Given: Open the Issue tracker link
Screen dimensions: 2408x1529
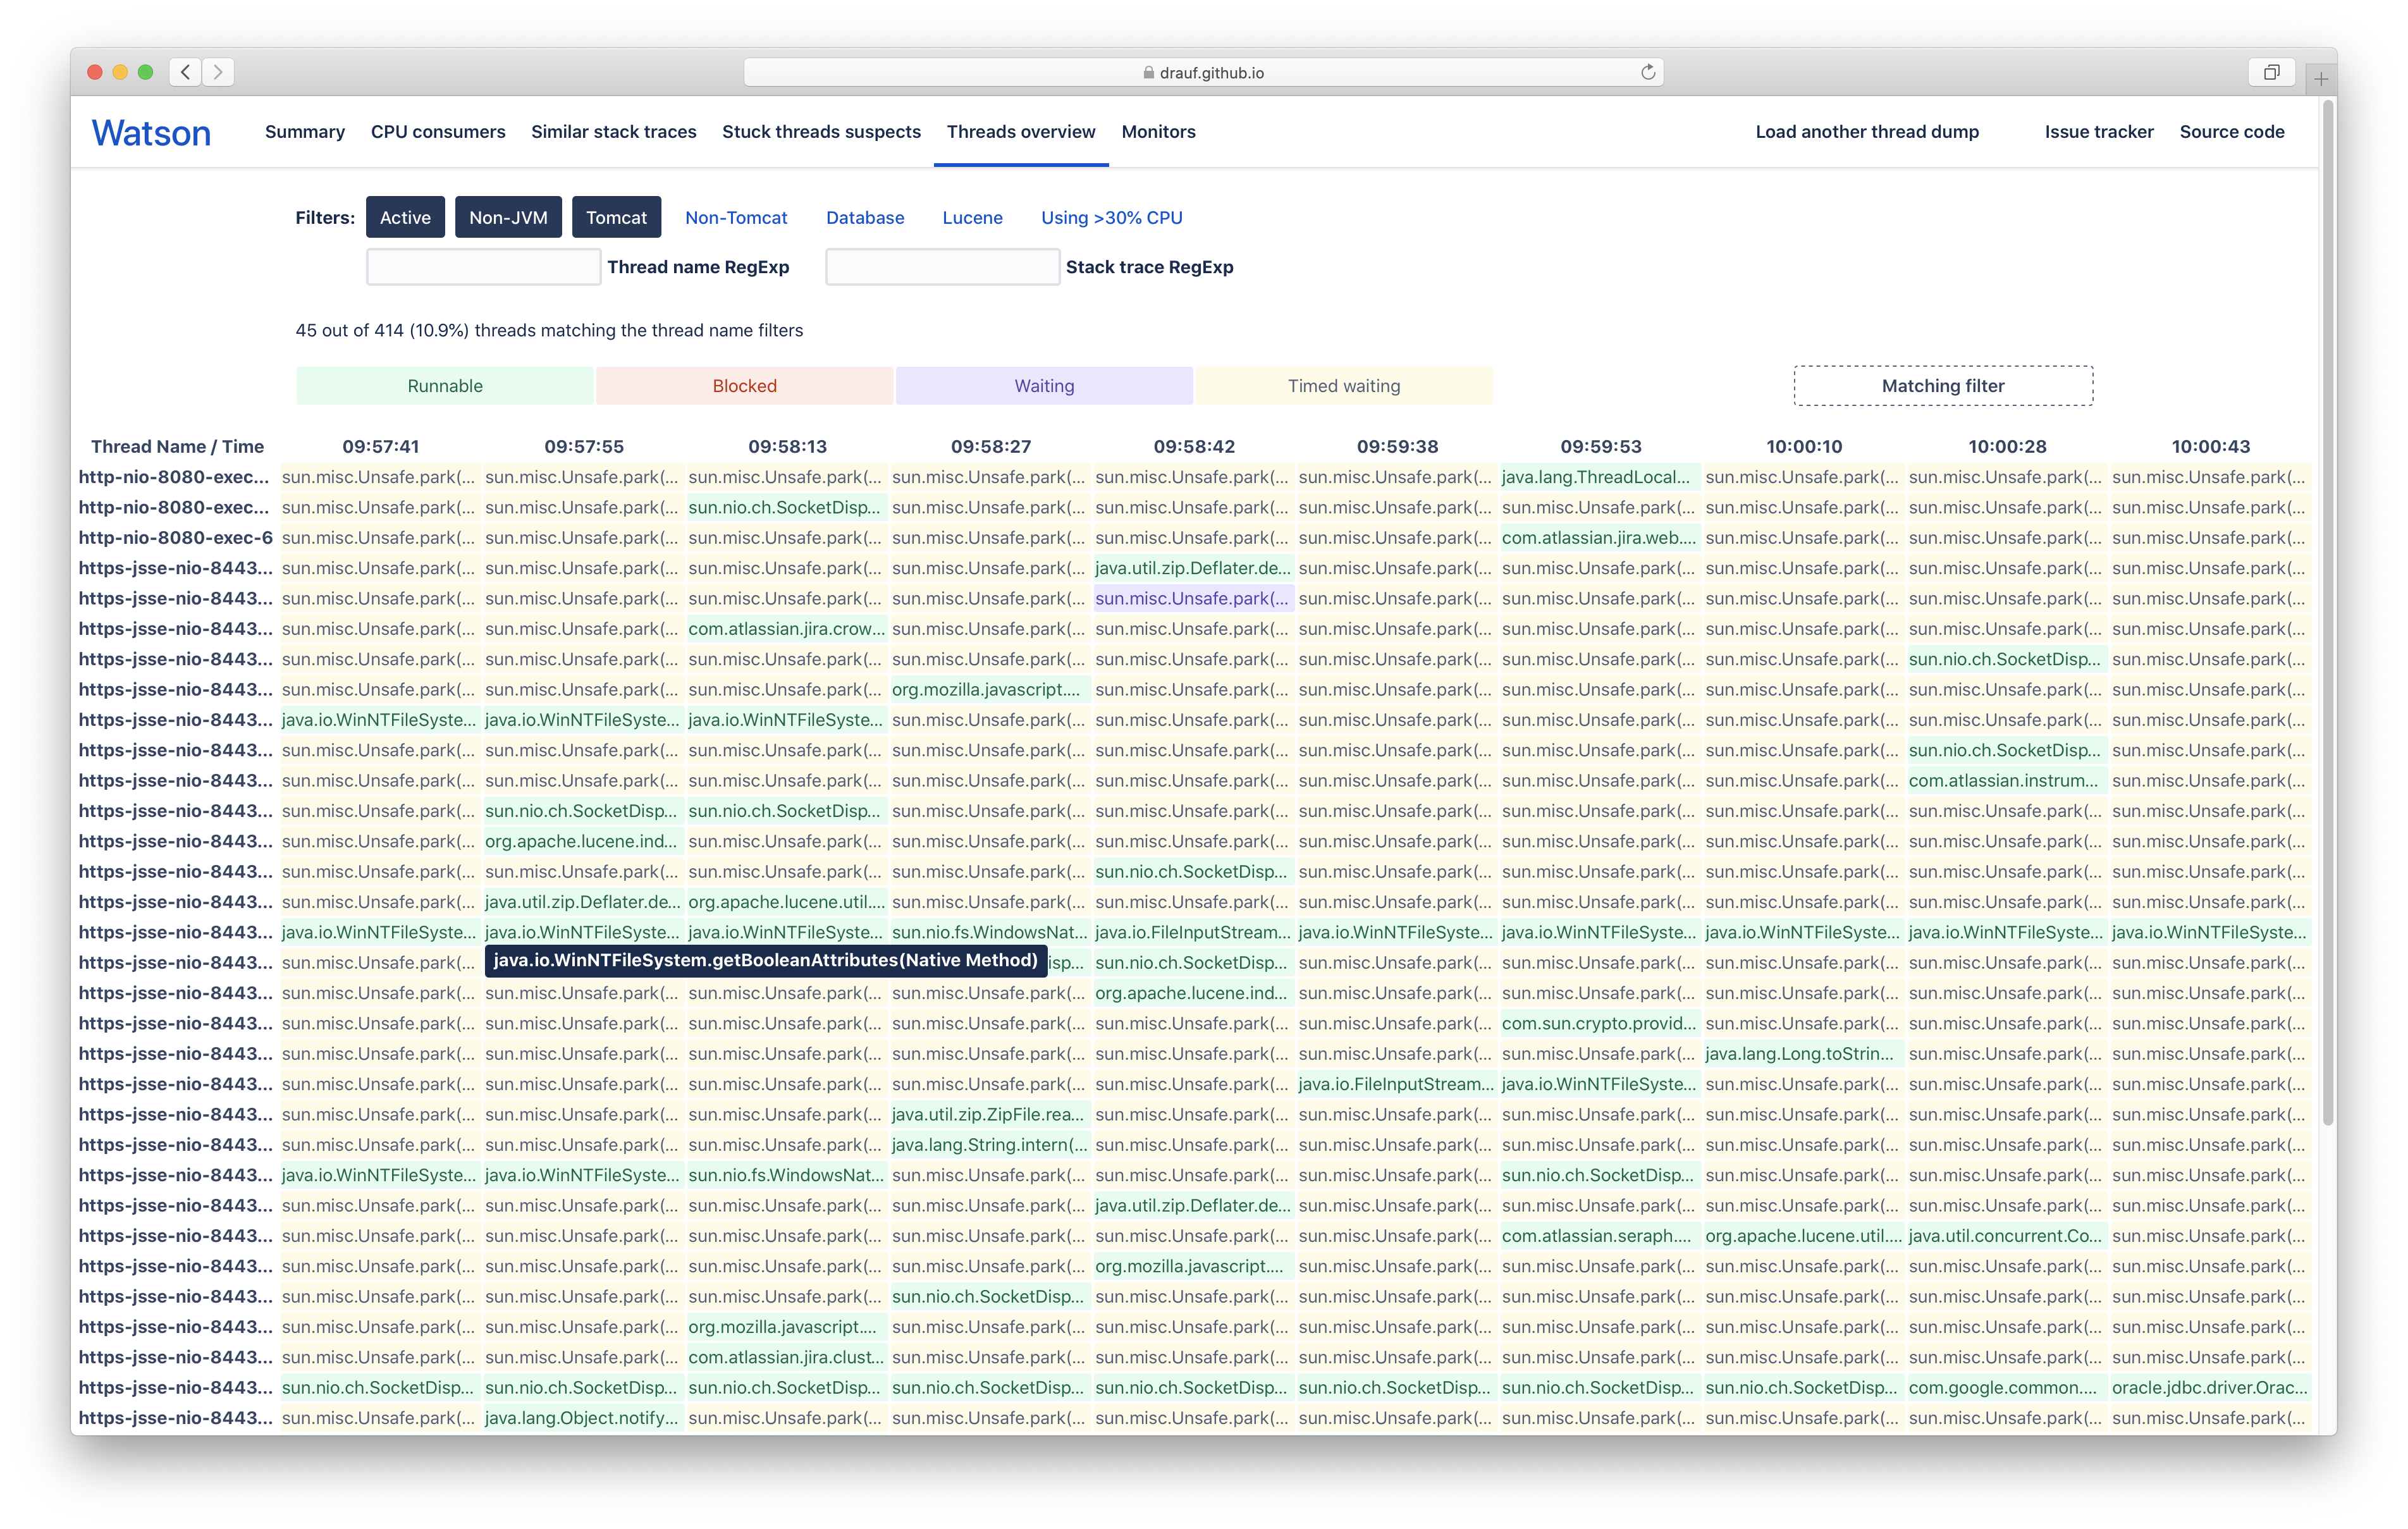Looking at the screenshot, I should (x=2098, y=132).
